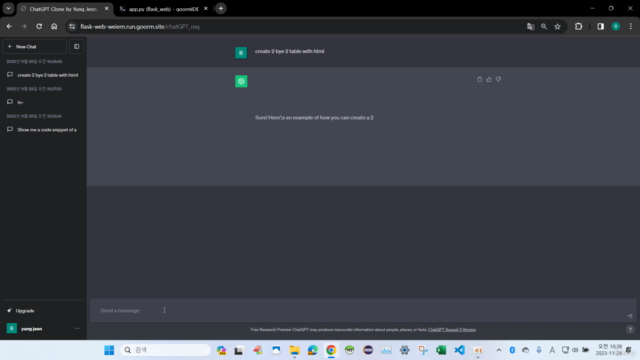
Task: Thumbs up the assistant response
Action: (x=489, y=80)
